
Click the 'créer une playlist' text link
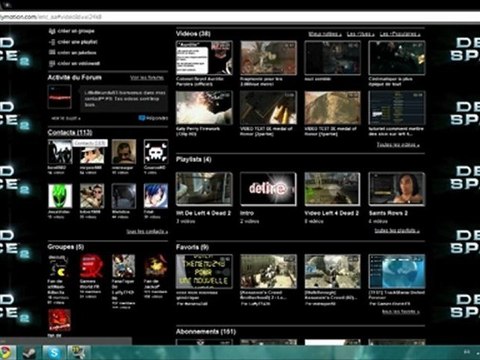(x=77, y=42)
